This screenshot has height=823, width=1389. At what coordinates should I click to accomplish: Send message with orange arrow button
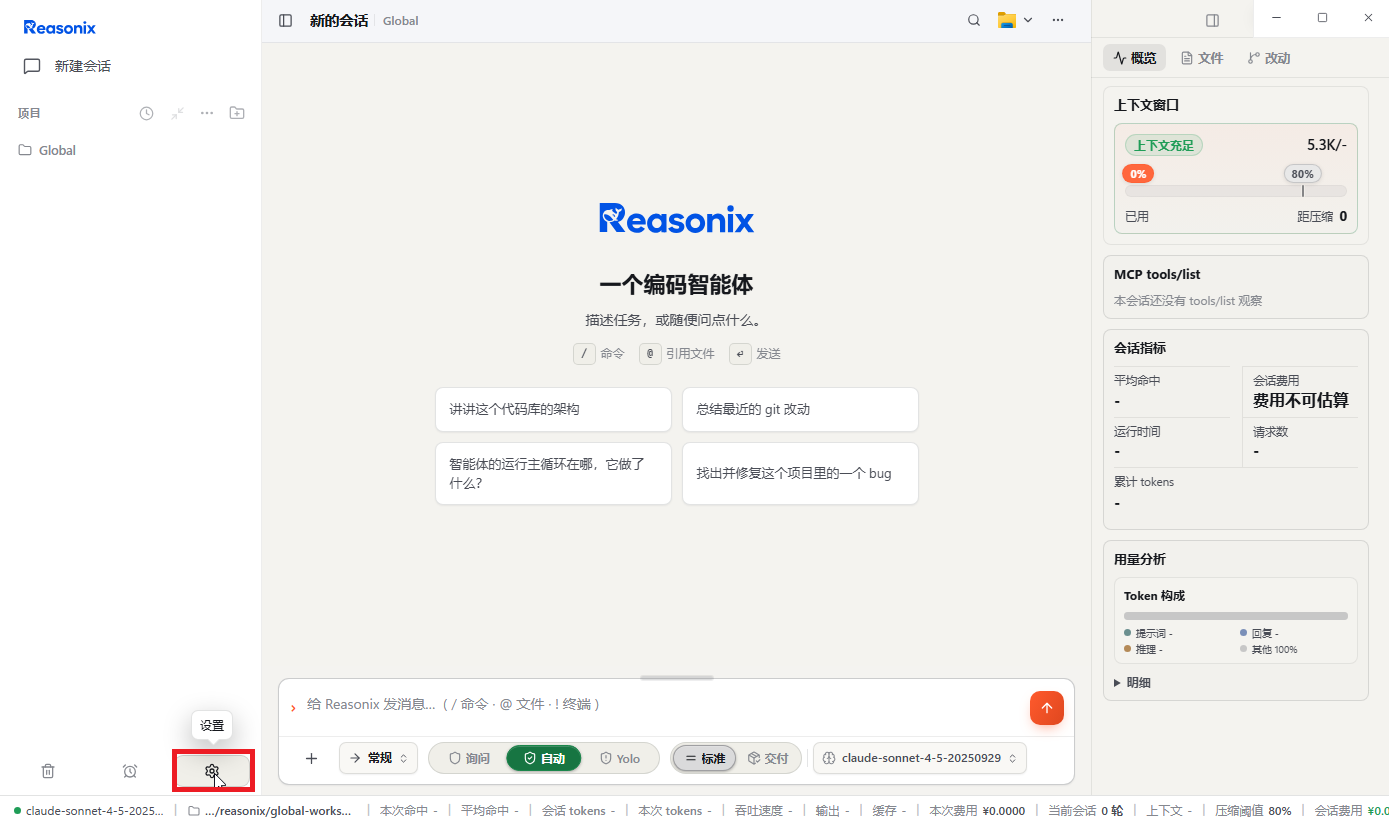pyautogui.click(x=1047, y=707)
